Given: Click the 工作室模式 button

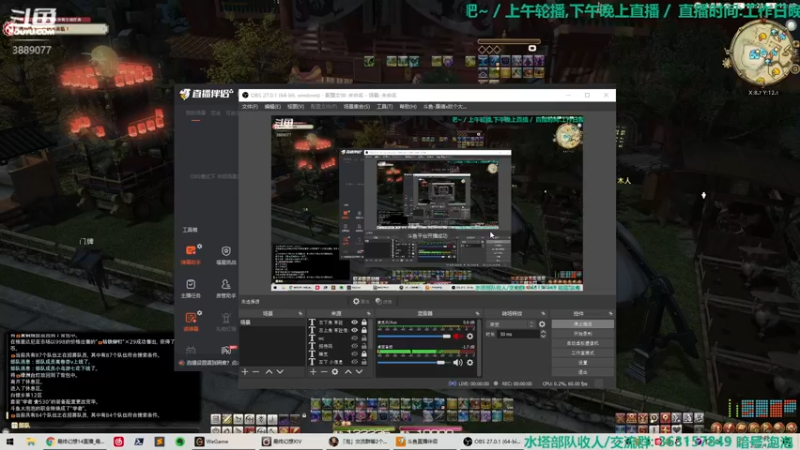Looking at the screenshot, I should 583,353.
